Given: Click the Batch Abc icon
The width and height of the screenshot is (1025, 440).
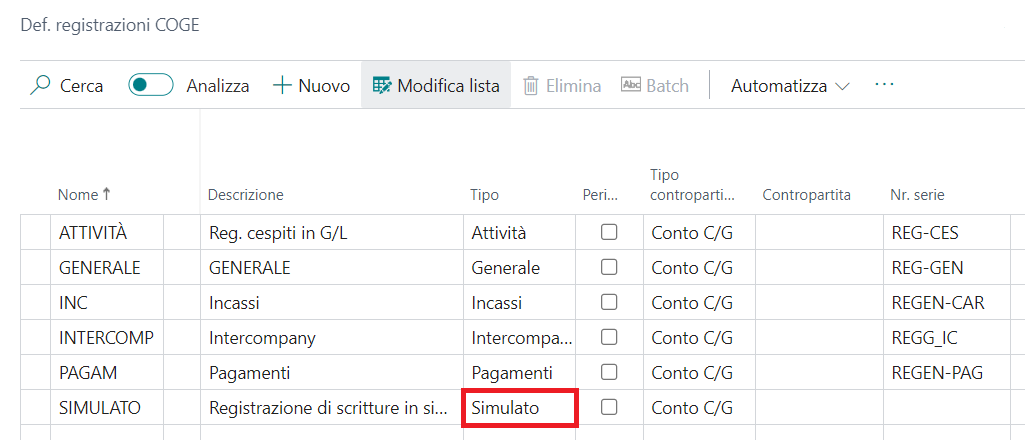Looking at the screenshot, I should (631, 85).
